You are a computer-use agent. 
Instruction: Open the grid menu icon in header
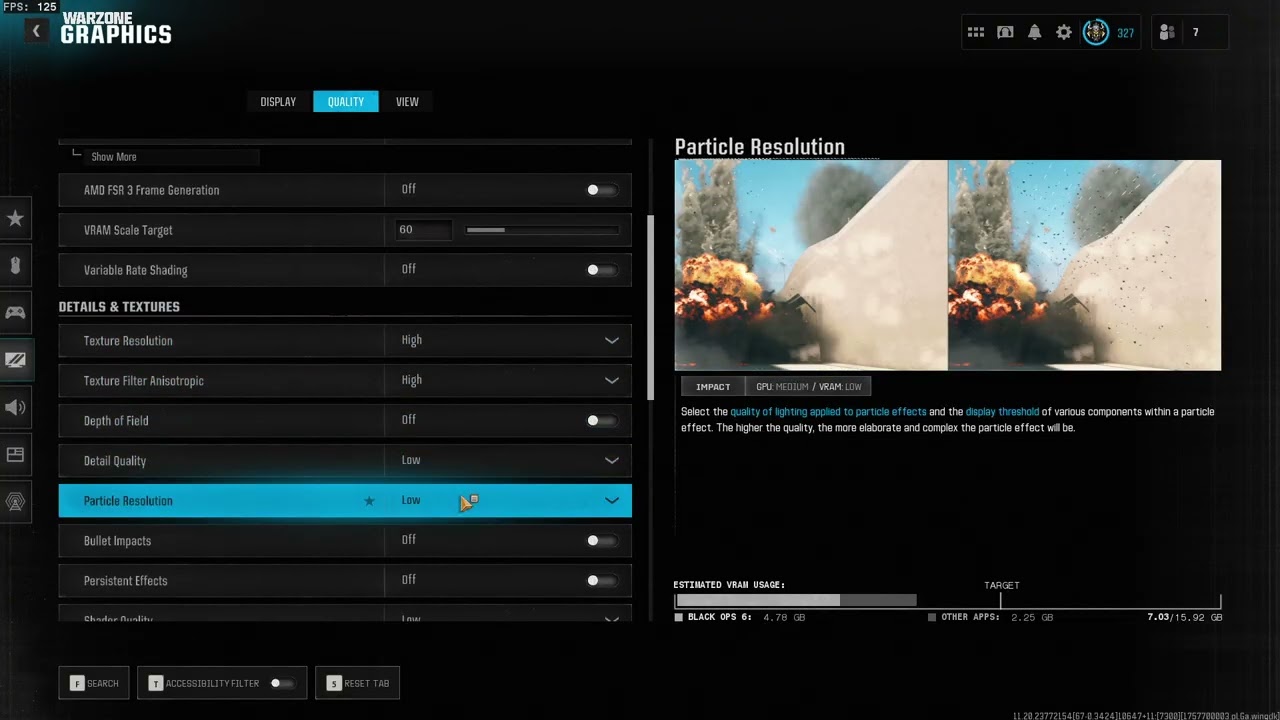click(976, 33)
